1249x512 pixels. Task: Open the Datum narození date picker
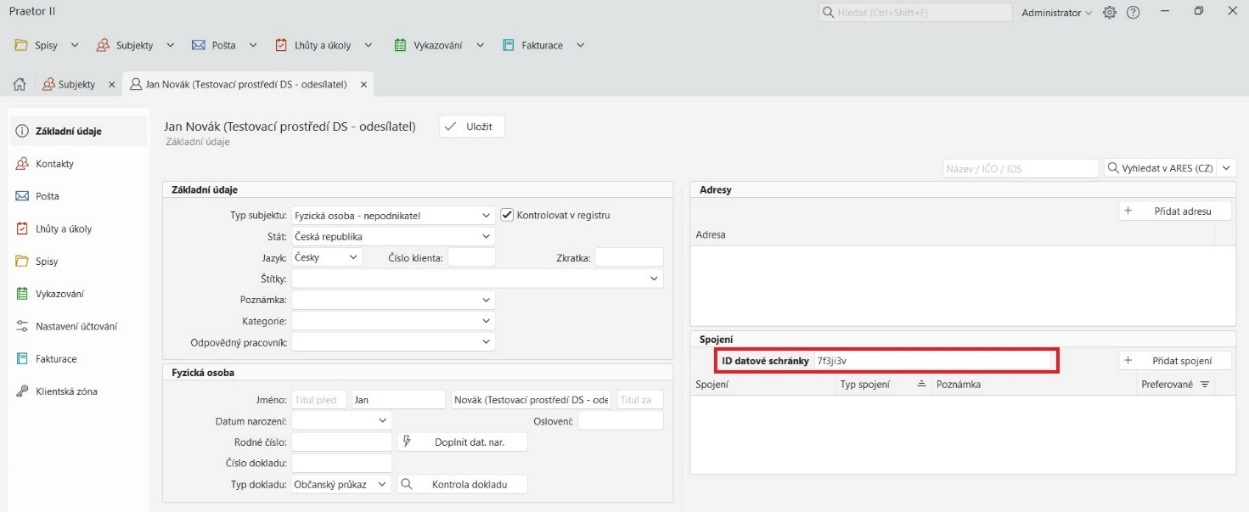click(382, 421)
